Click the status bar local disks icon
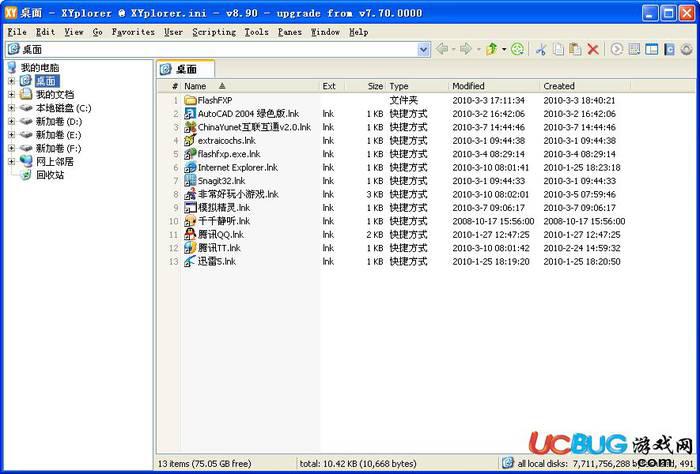 click(508, 463)
